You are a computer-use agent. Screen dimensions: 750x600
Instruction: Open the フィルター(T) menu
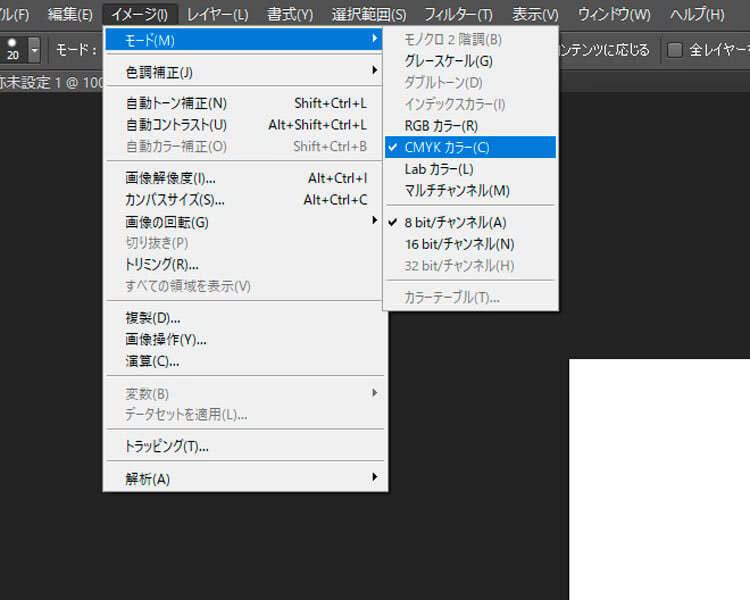458,15
